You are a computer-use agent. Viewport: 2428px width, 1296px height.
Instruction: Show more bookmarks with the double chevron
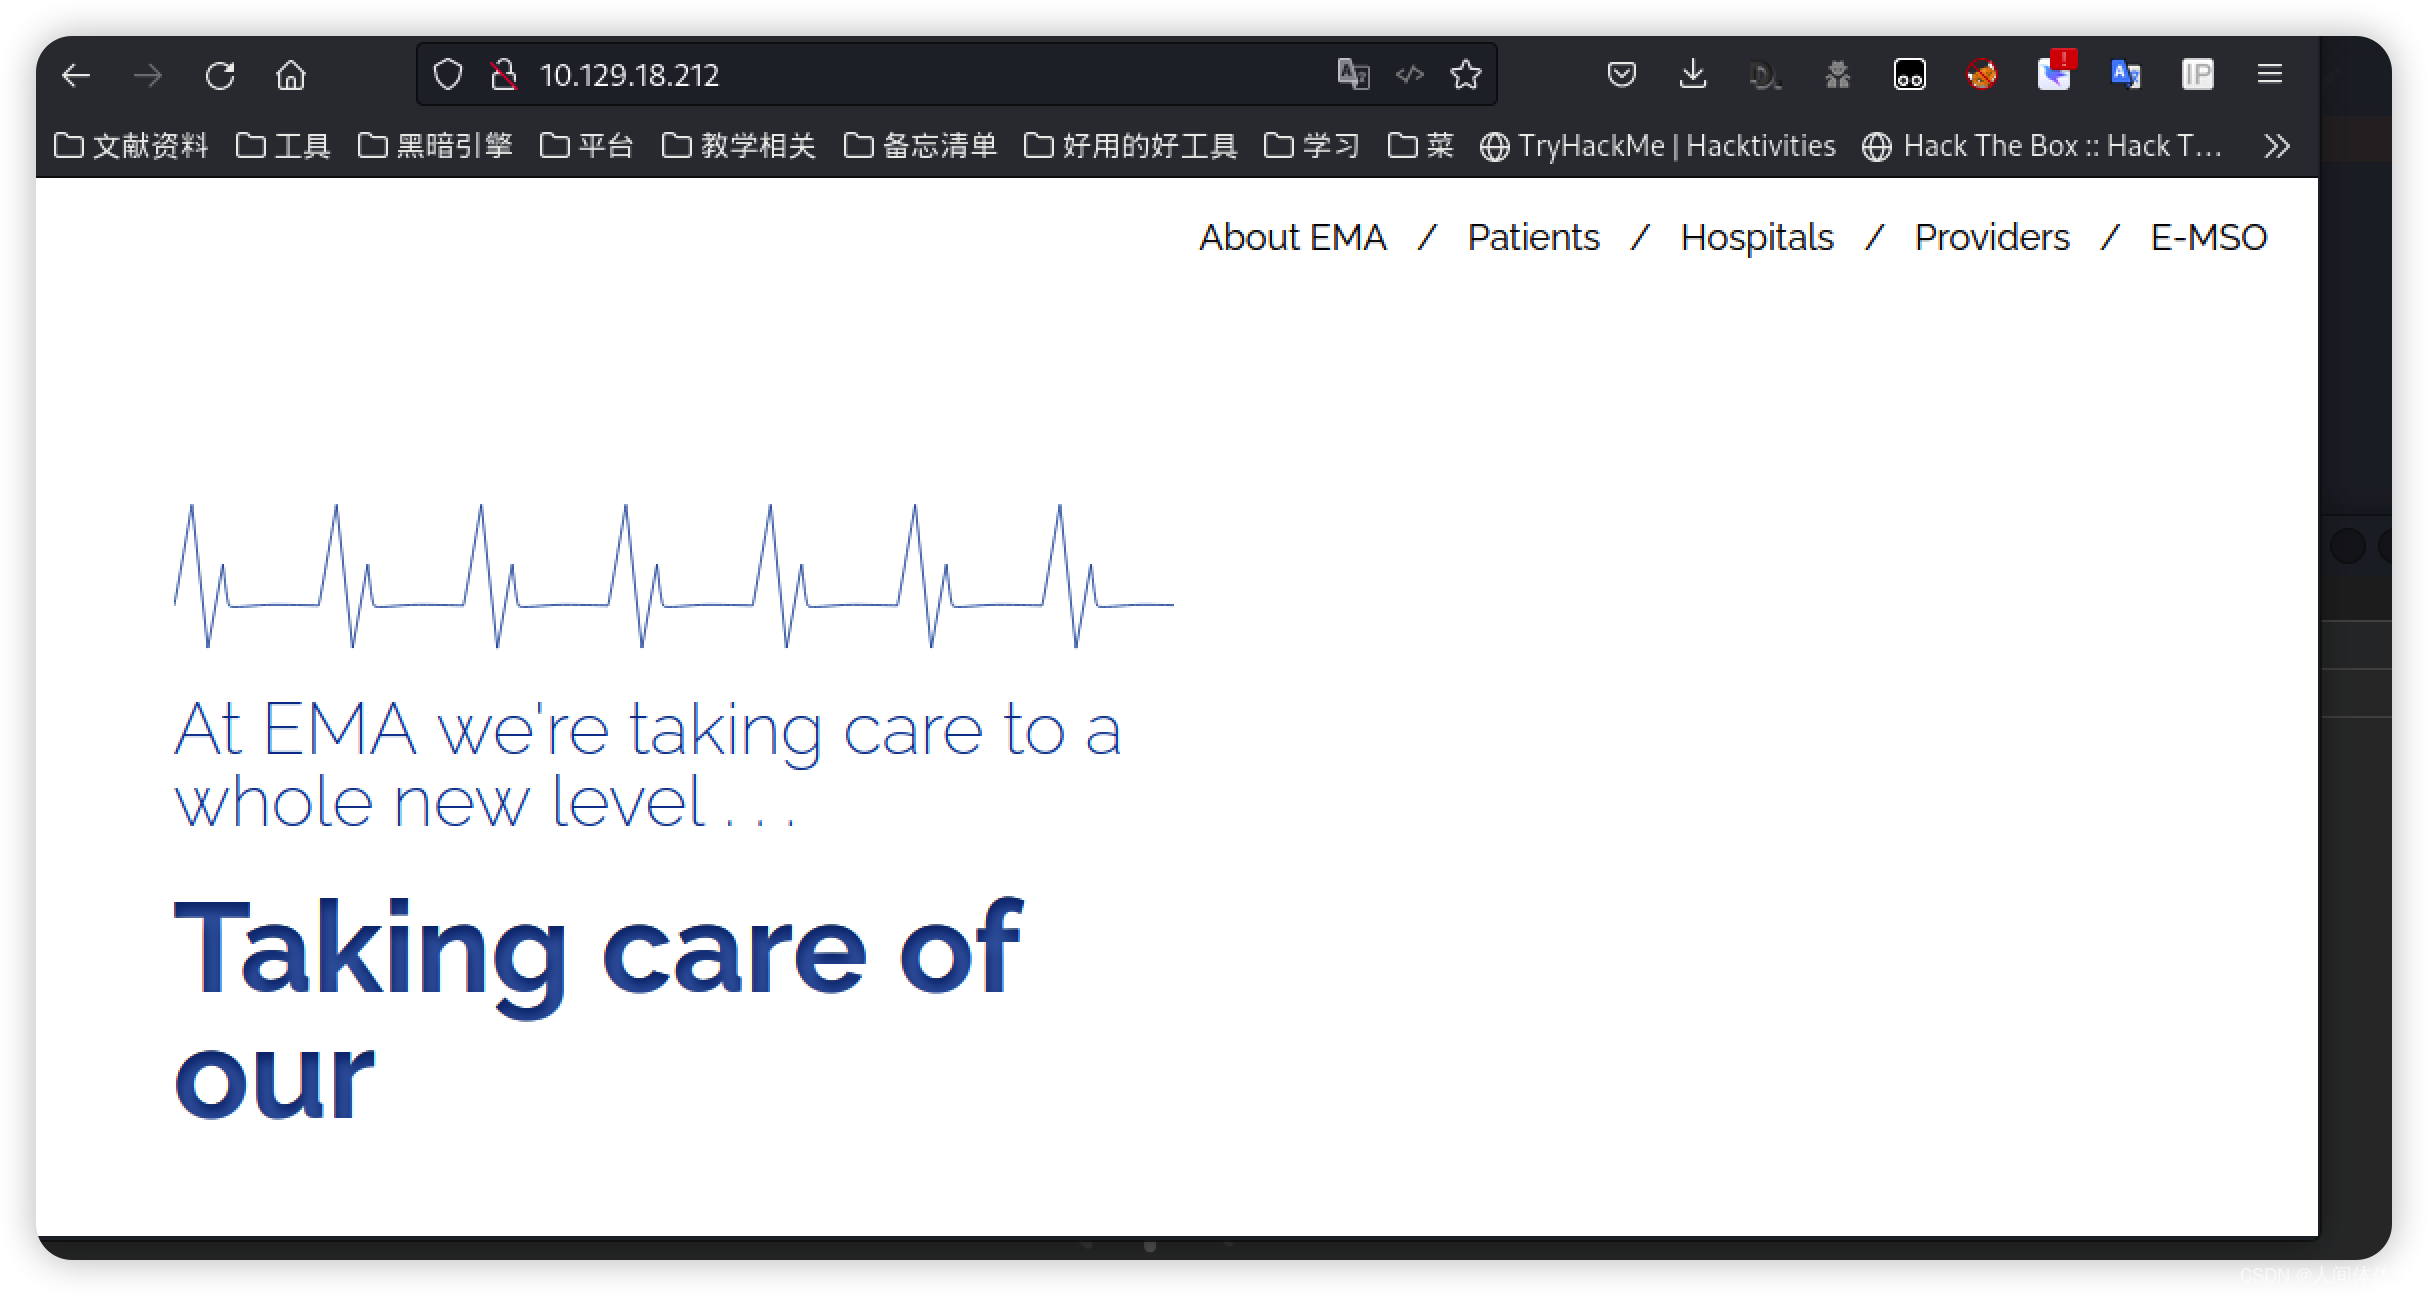[2277, 146]
